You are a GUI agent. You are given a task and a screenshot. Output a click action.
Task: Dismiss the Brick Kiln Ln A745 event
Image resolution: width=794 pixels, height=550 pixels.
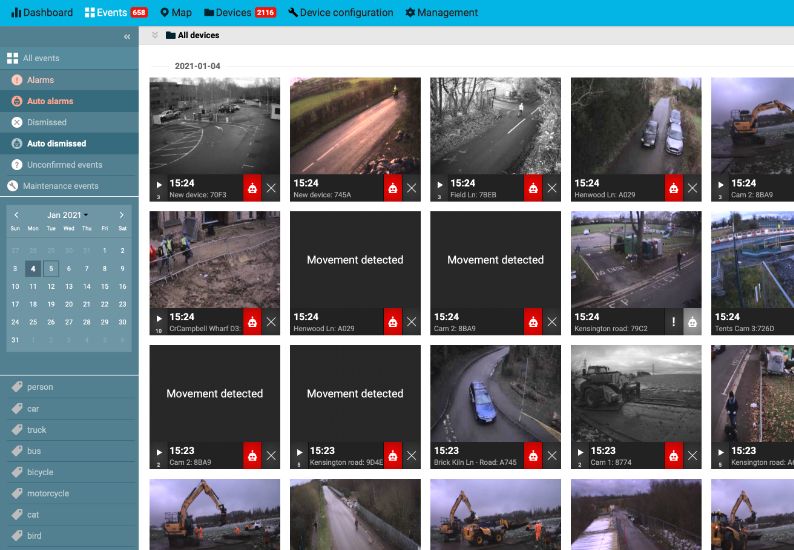click(552, 455)
